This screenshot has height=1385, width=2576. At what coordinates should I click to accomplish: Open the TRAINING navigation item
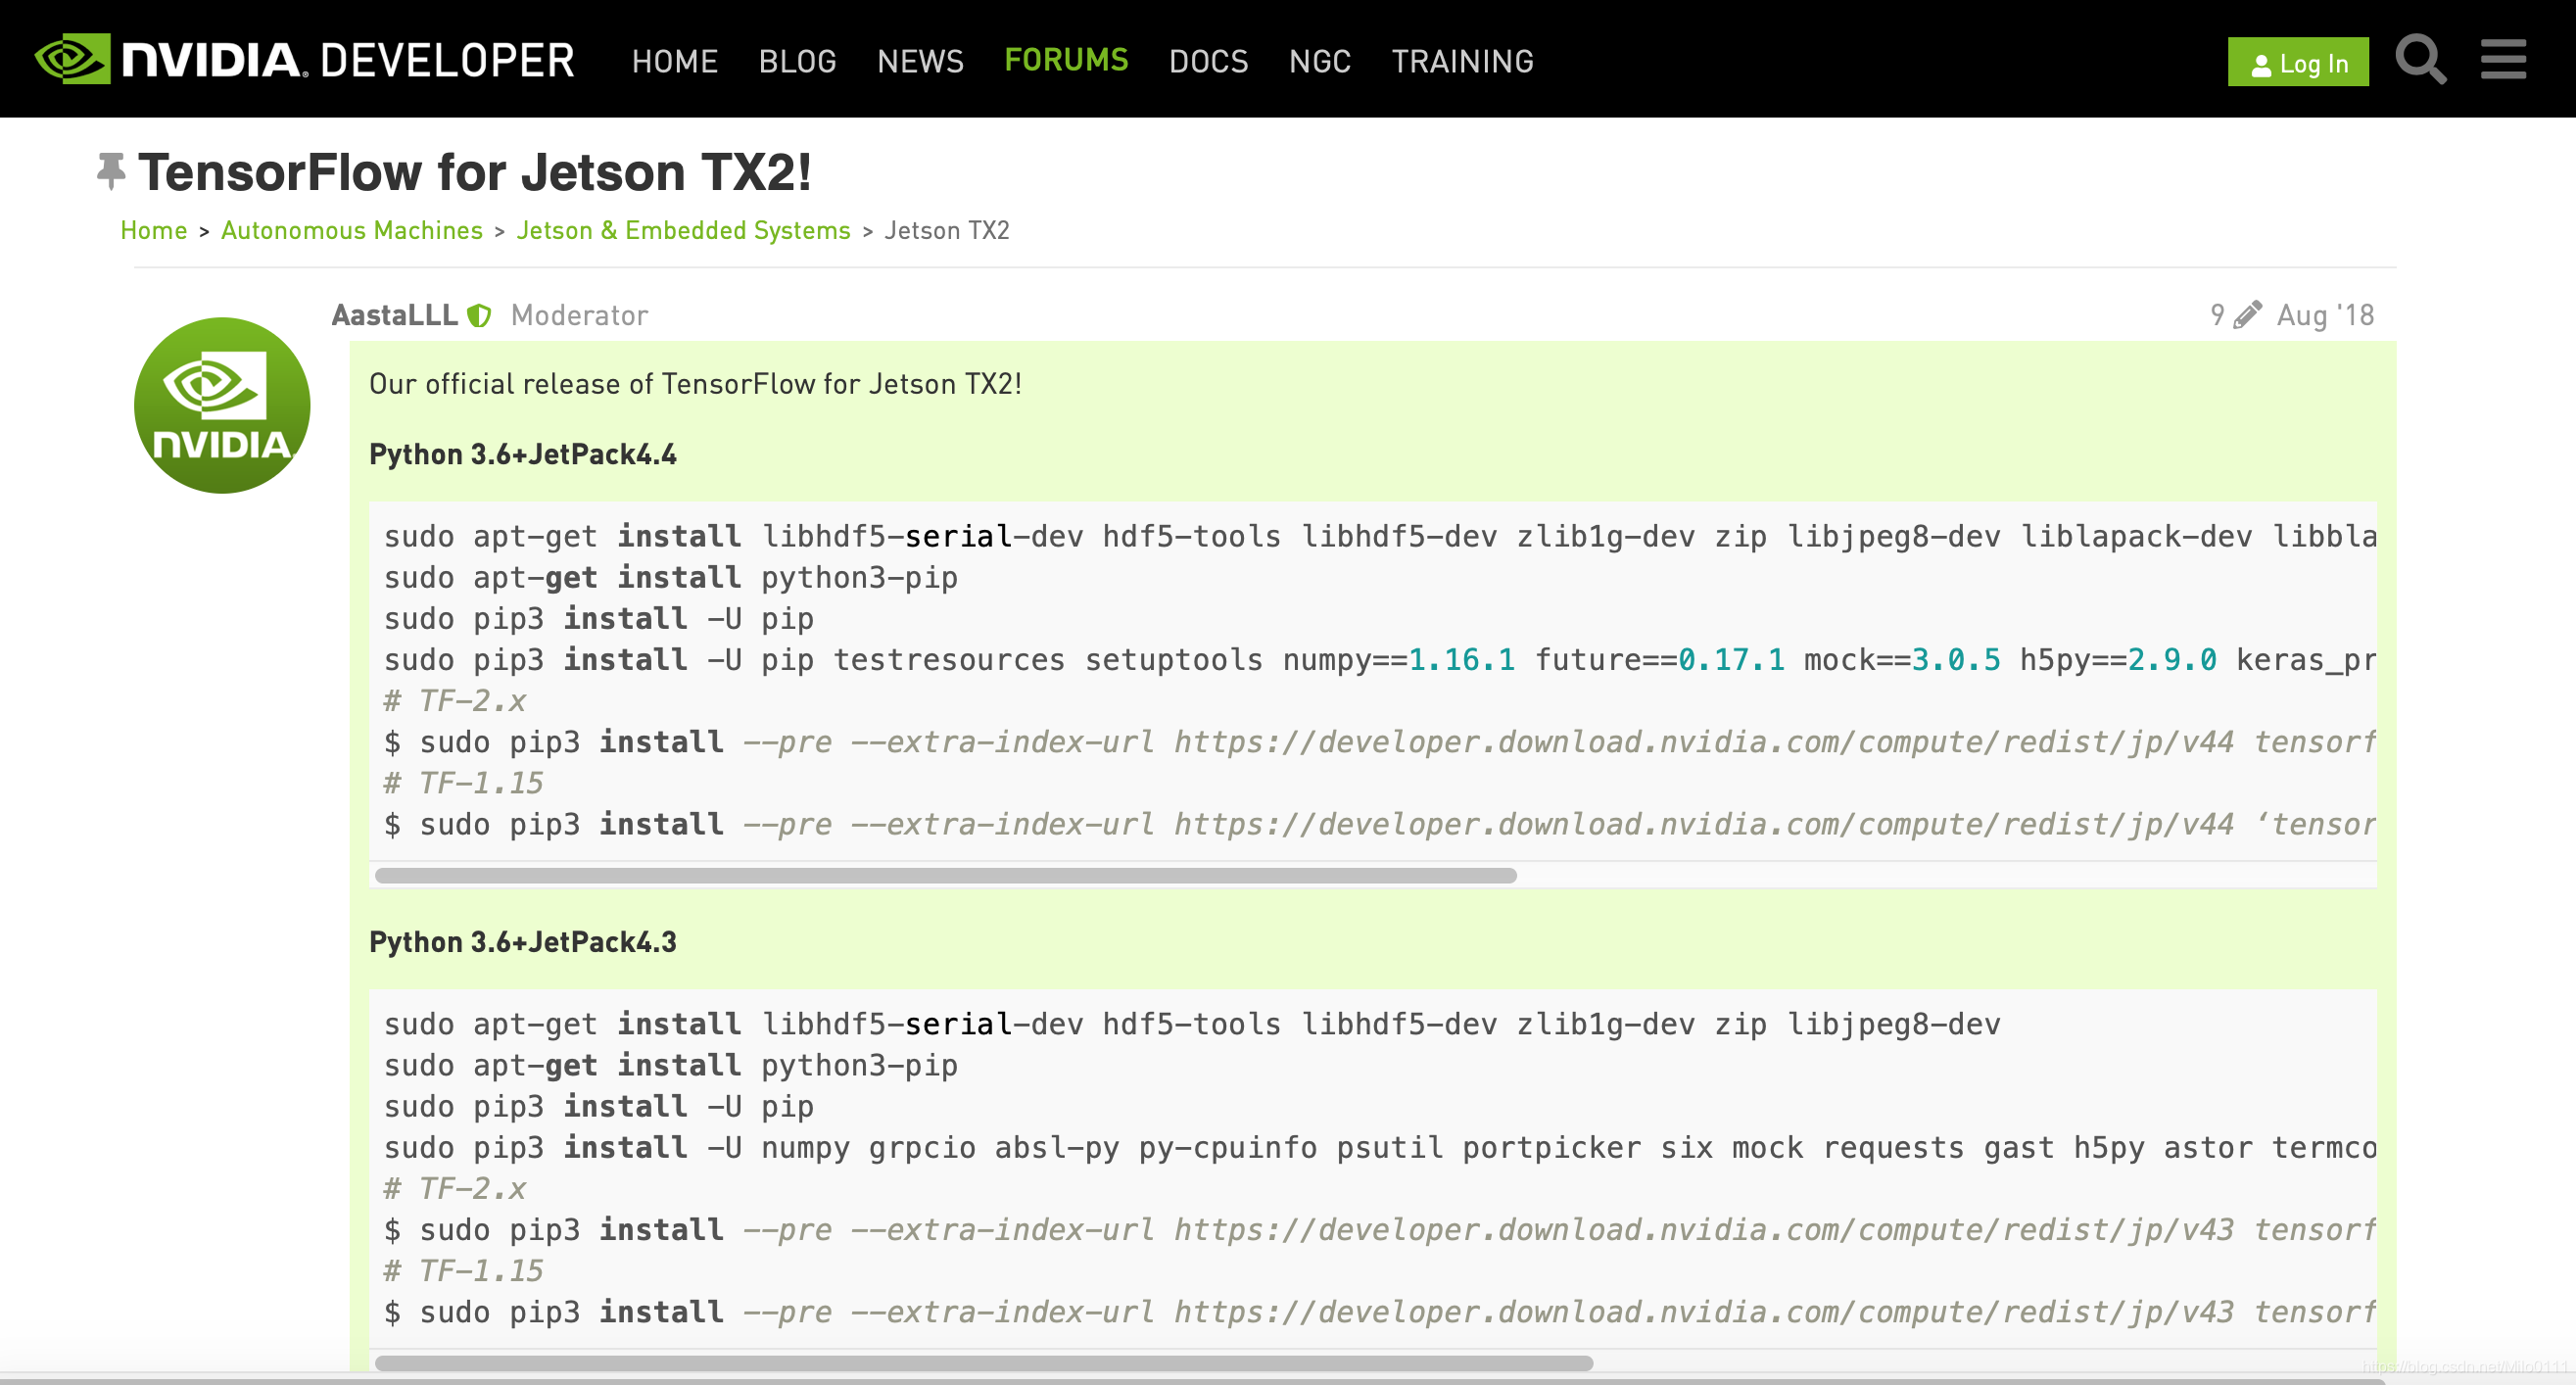[1462, 62]
